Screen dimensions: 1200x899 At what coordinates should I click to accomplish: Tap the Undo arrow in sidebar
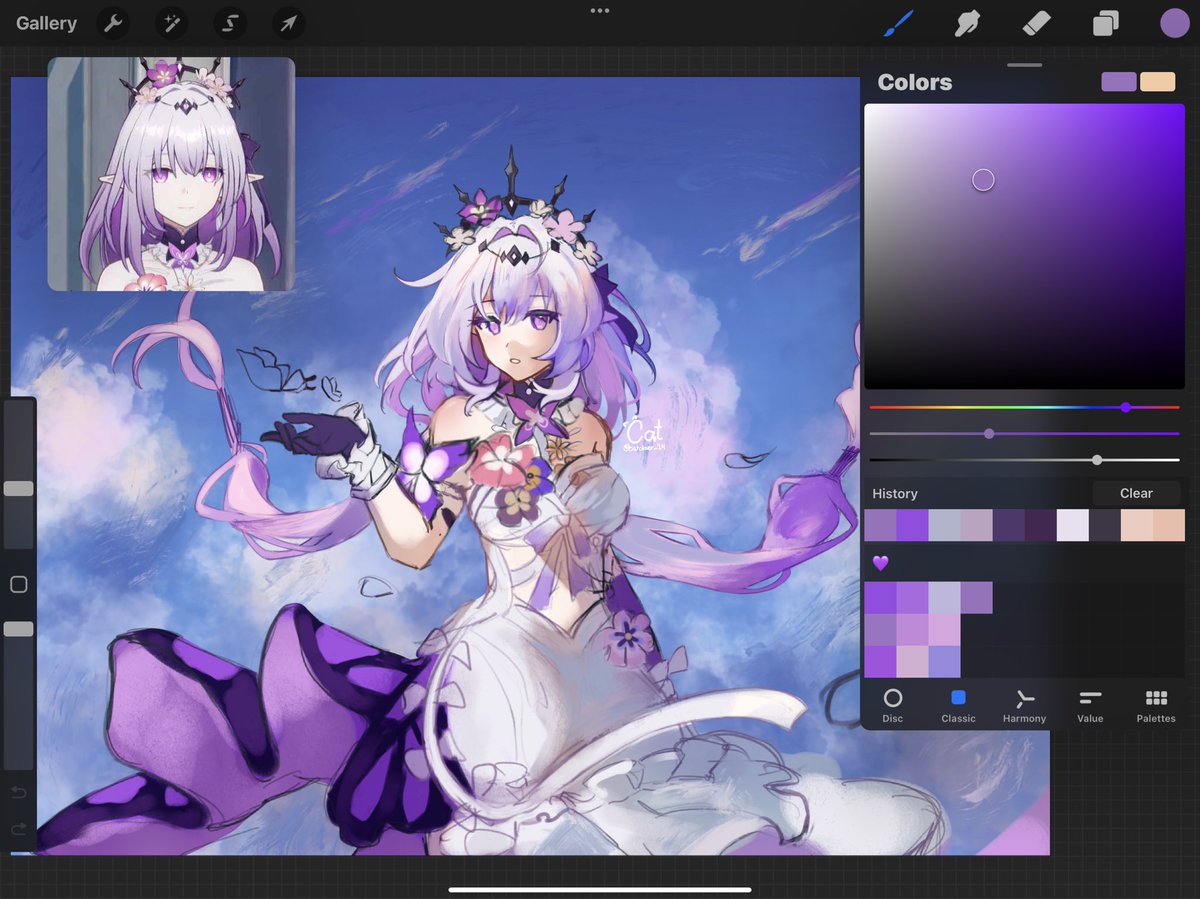(x=18, y=793)
